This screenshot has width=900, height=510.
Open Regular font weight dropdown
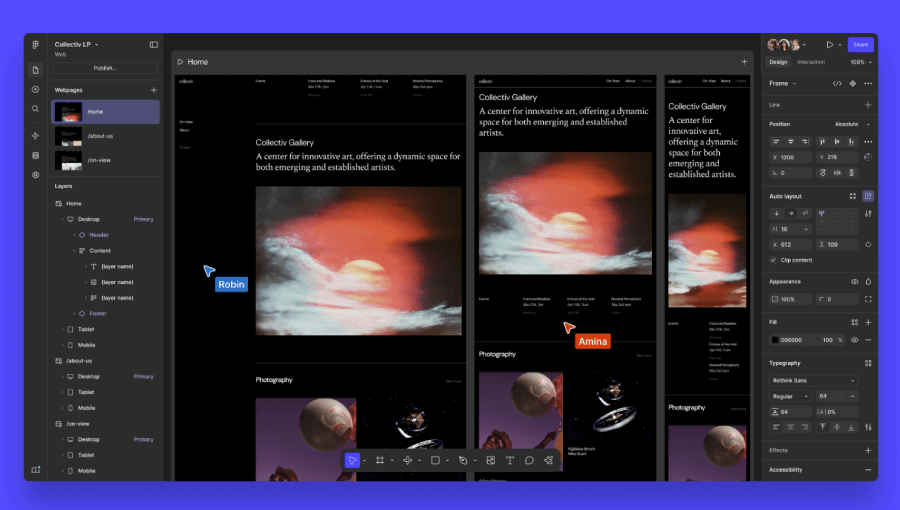[790, 396]
